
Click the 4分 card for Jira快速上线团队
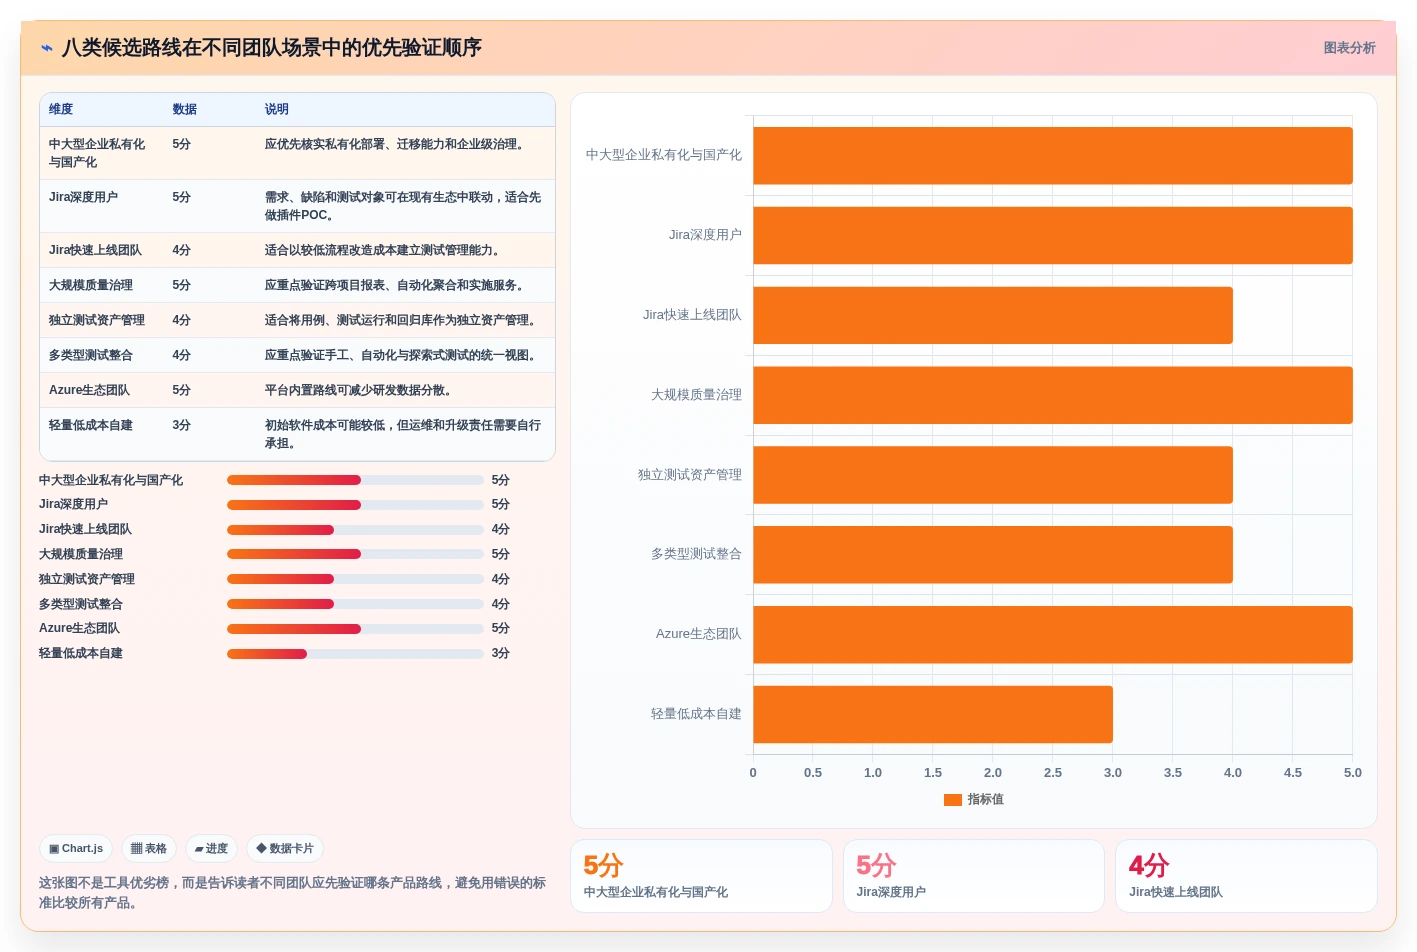[x=1246, y=876]
